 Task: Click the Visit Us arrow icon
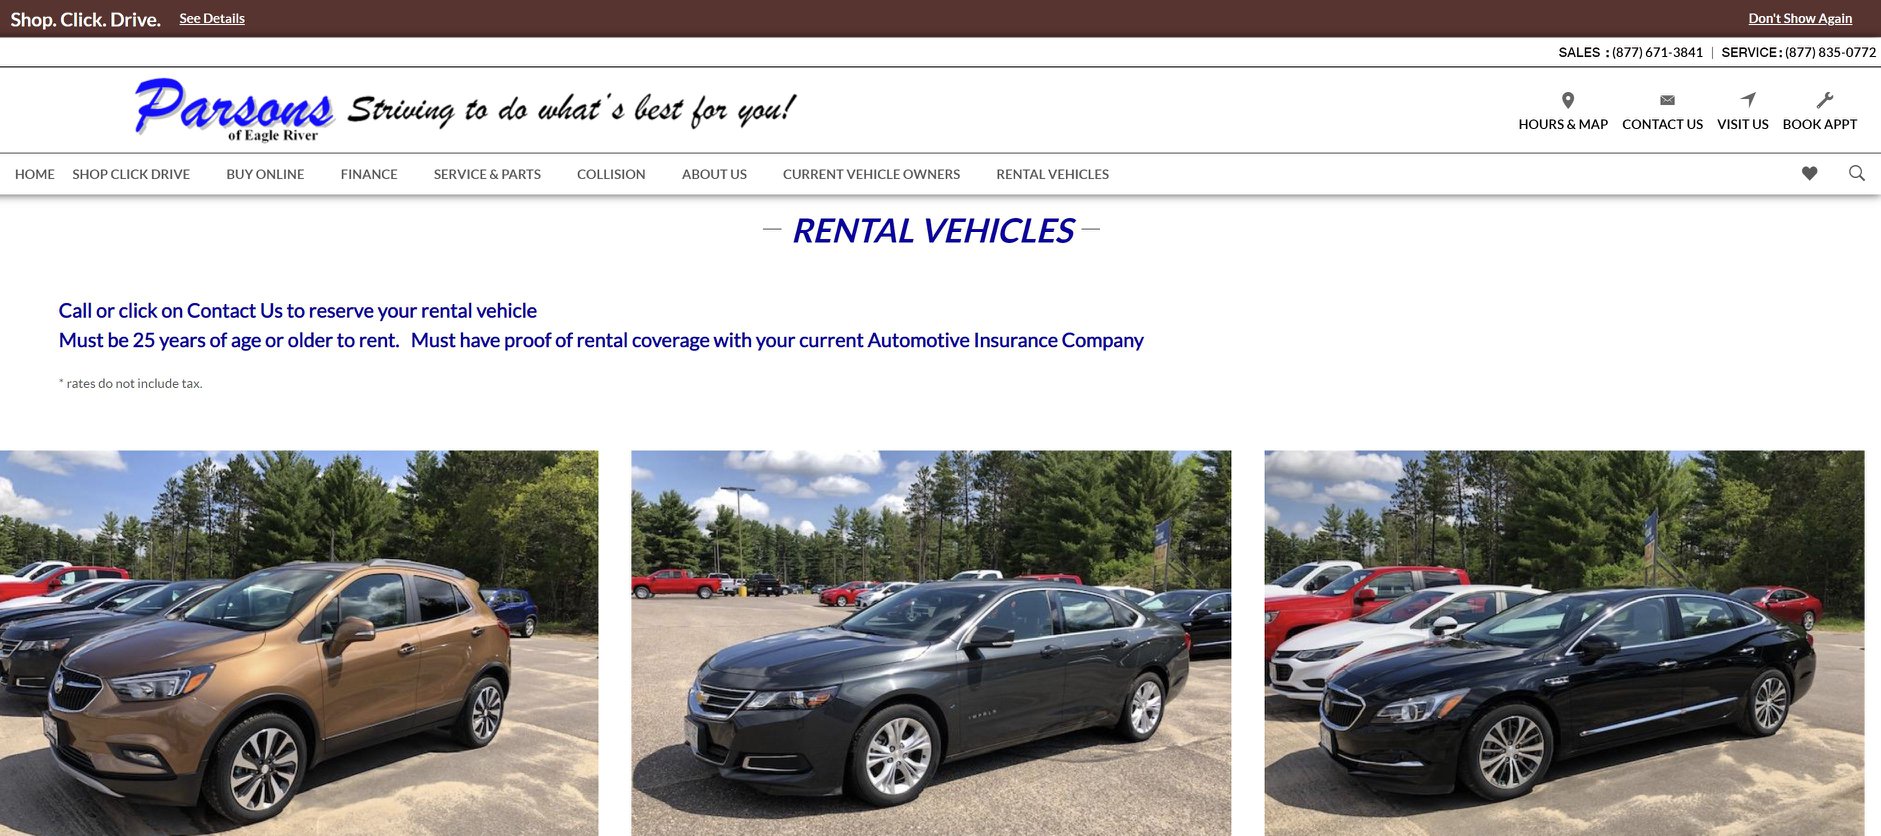coord(1747,99)
